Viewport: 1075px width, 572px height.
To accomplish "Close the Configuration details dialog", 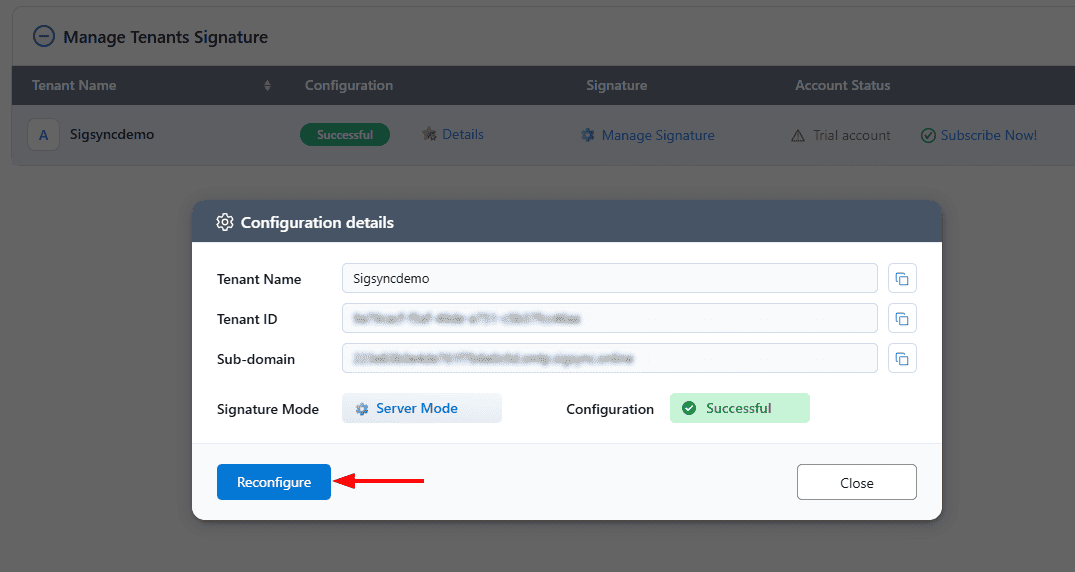I will (x=856, y=482).
